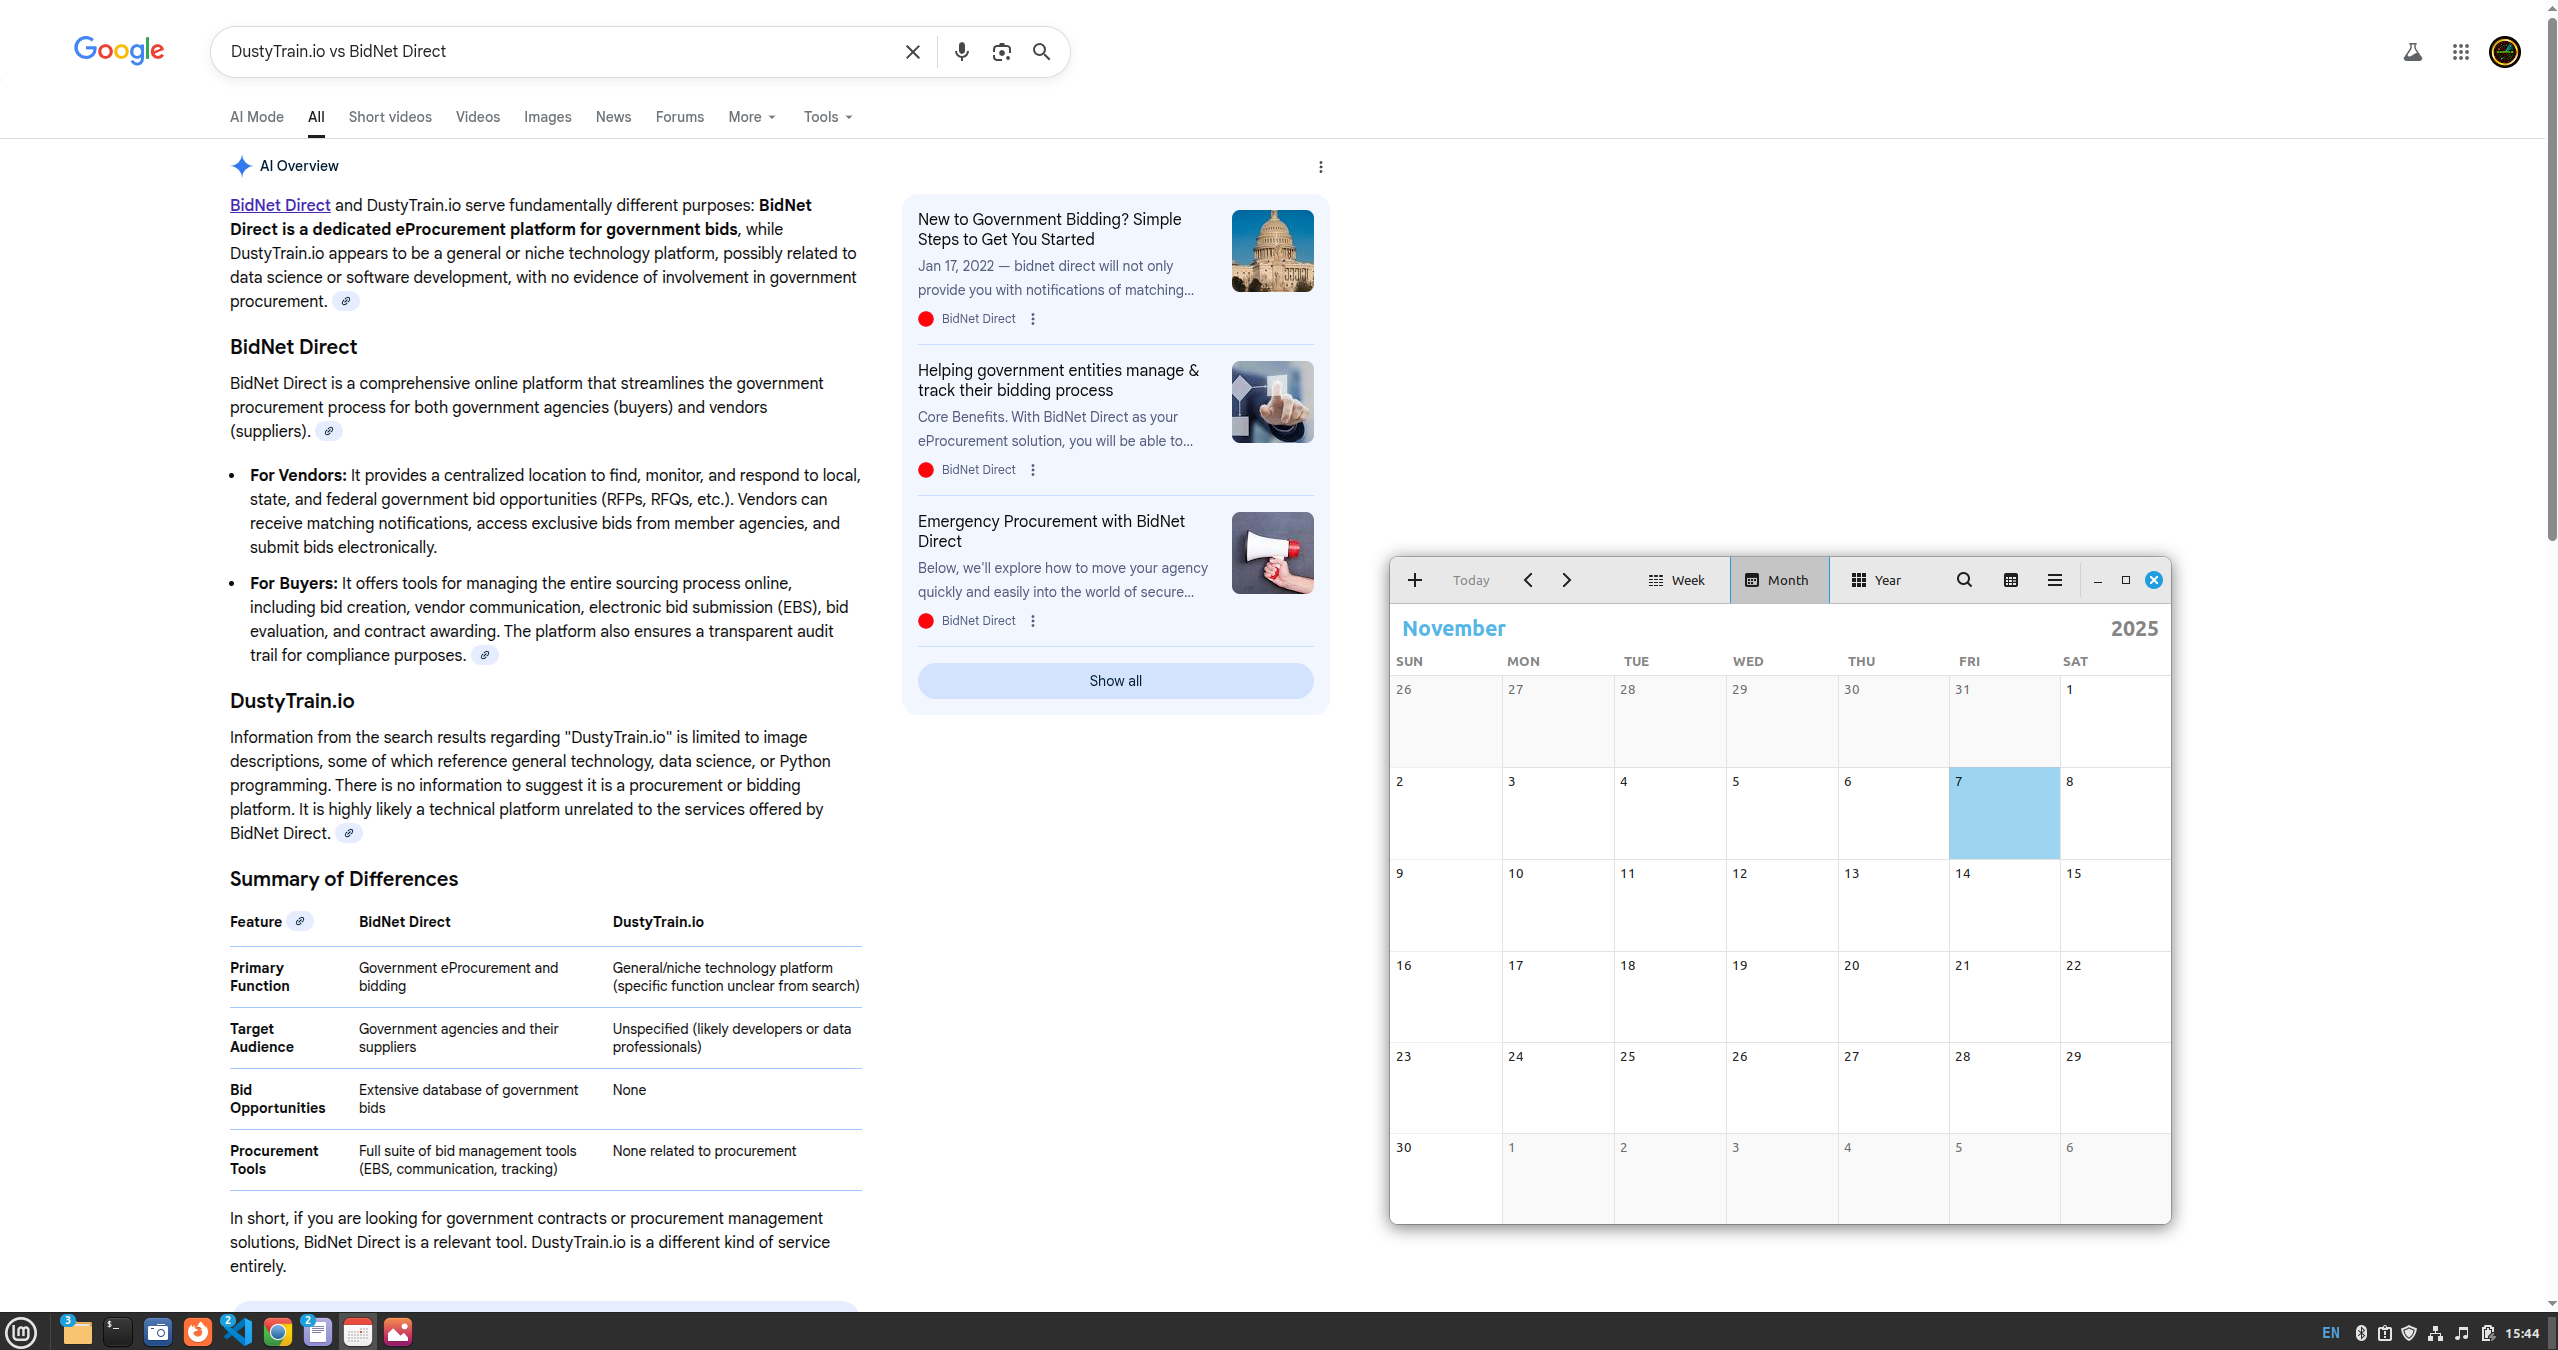Expand the More search filters dropdown
This screenshot has height=1350, width=2558.
pyautogui.click(x=751, y=117)
